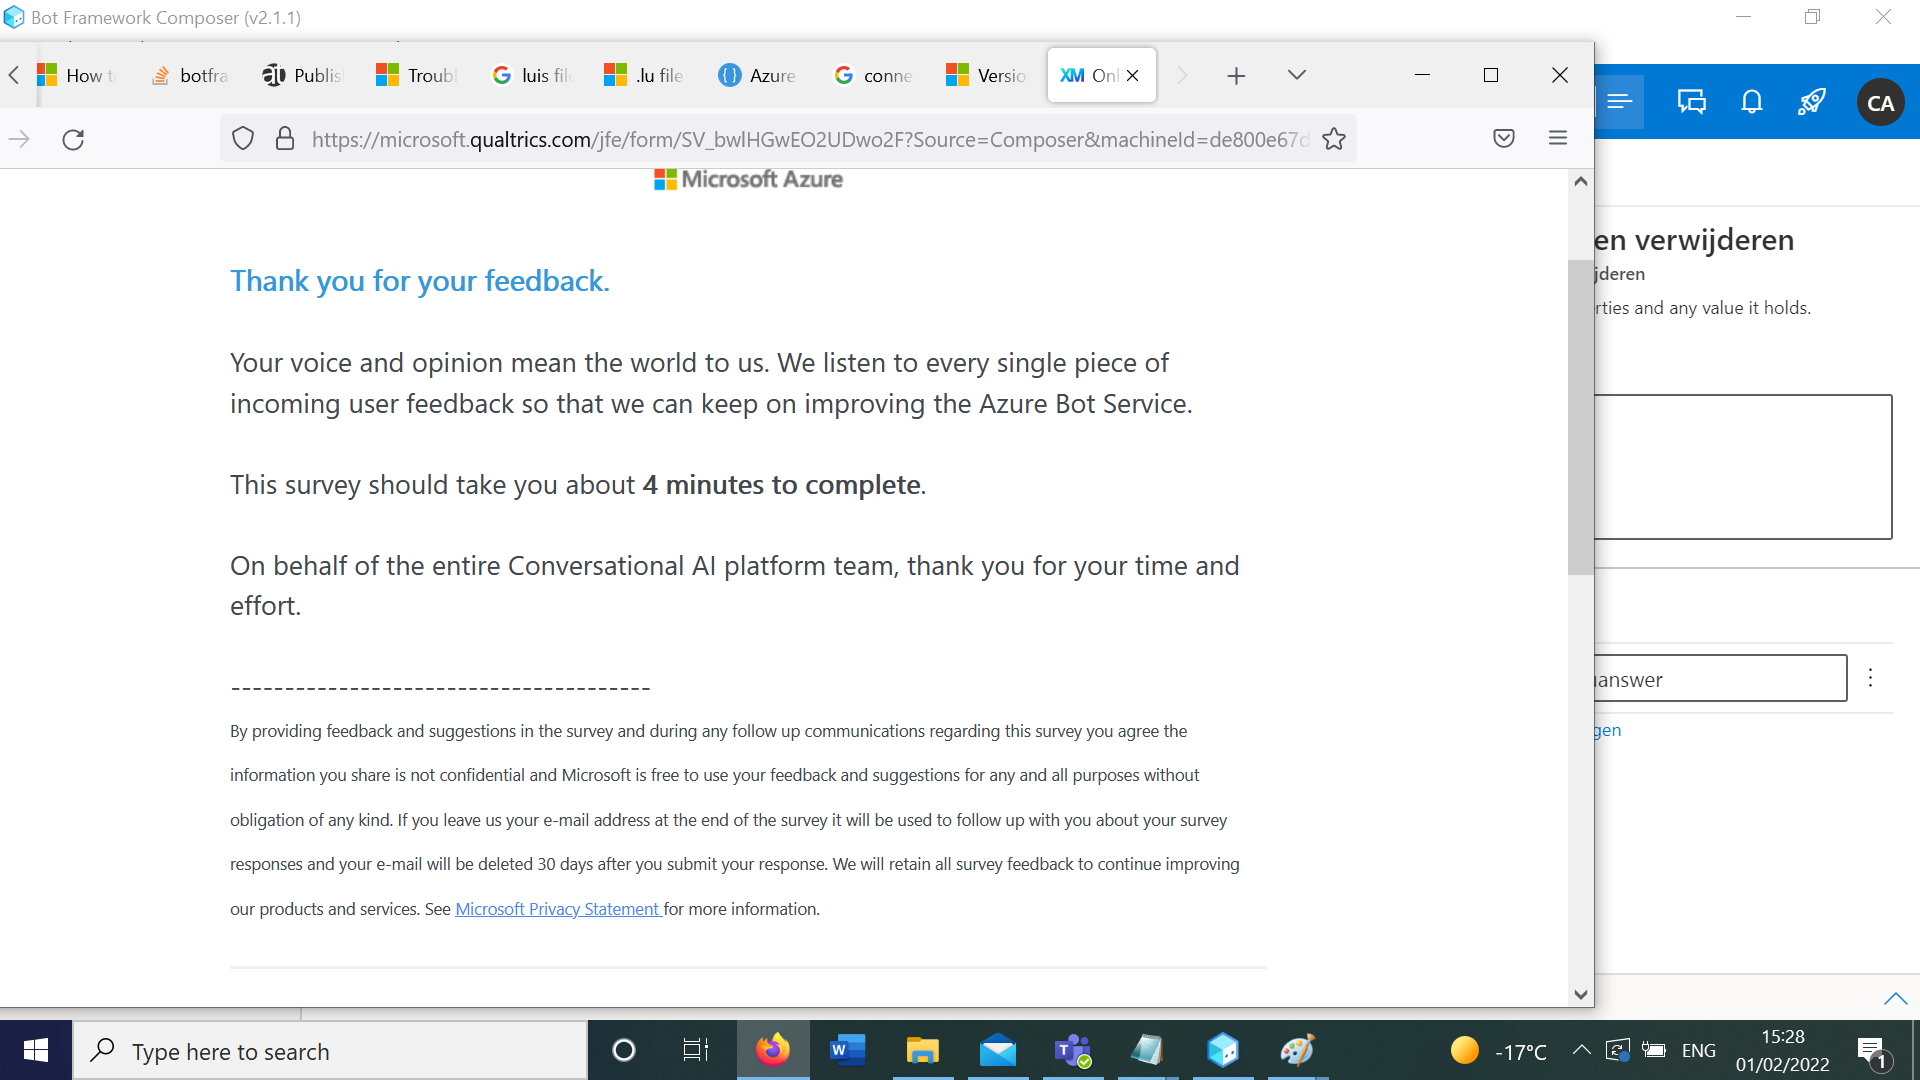
Task: Open the CA account avatar in Composer
Action: pos(1881,103)
